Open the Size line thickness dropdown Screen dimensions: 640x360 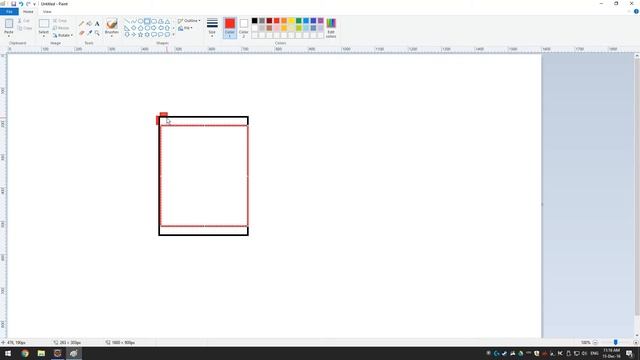(212, 28)
